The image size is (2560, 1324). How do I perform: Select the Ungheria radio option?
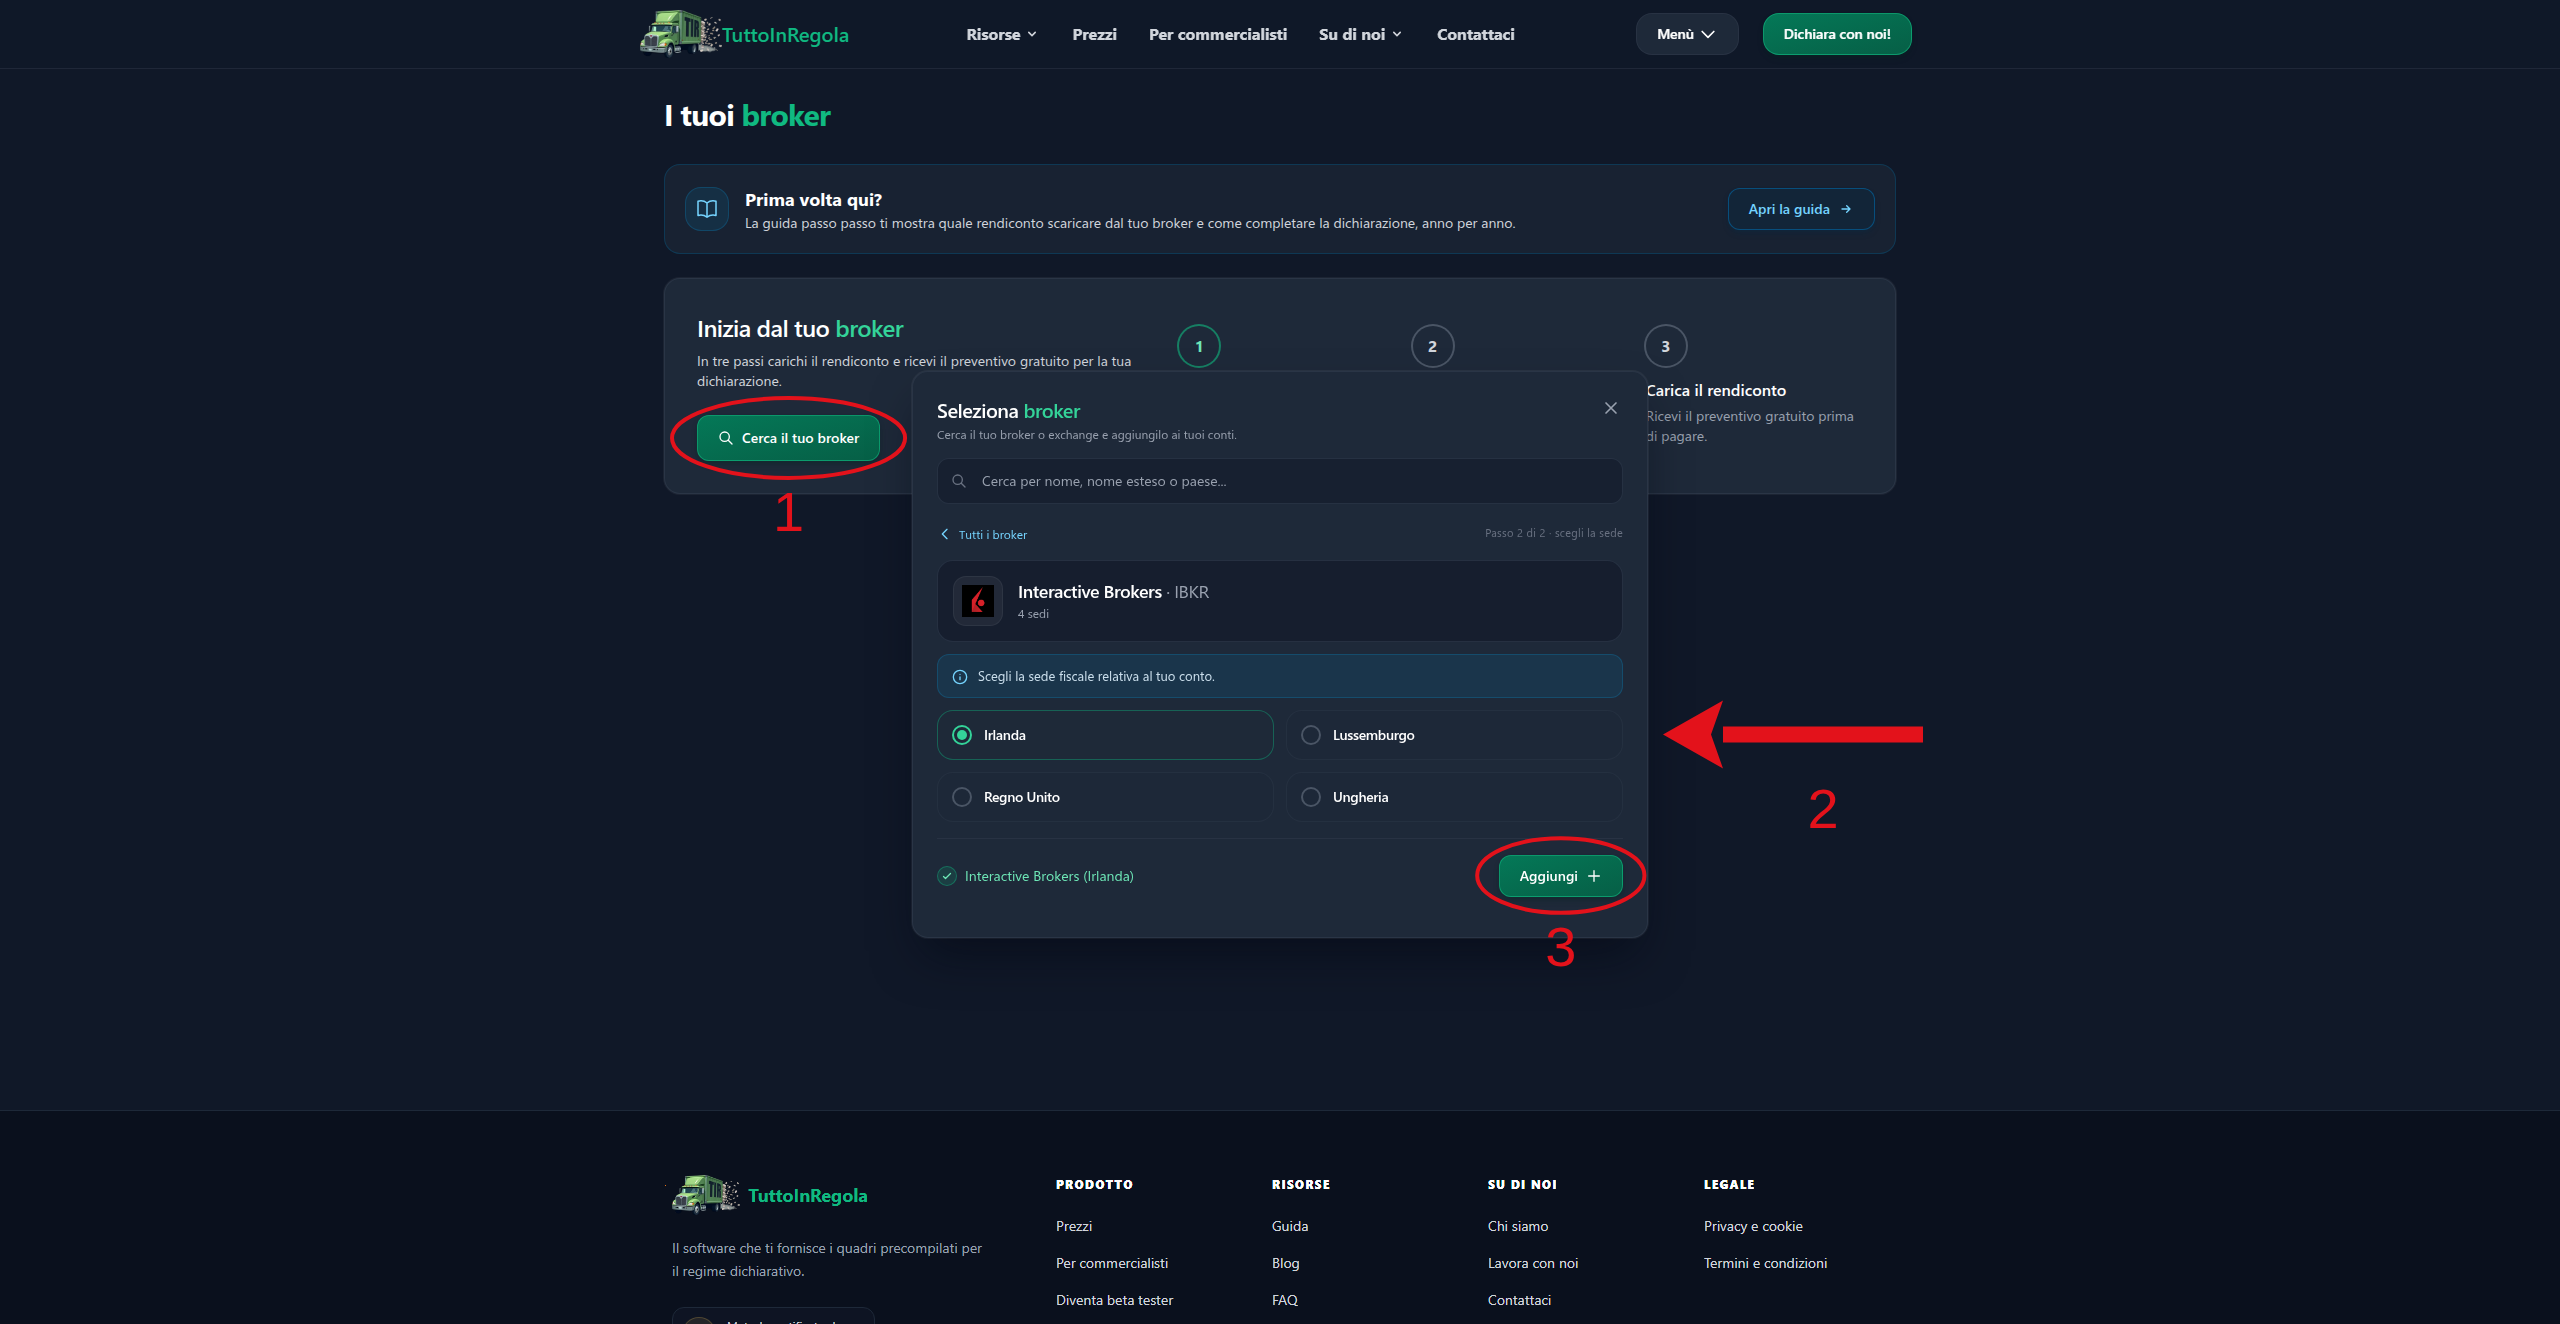pos(1454,797)
